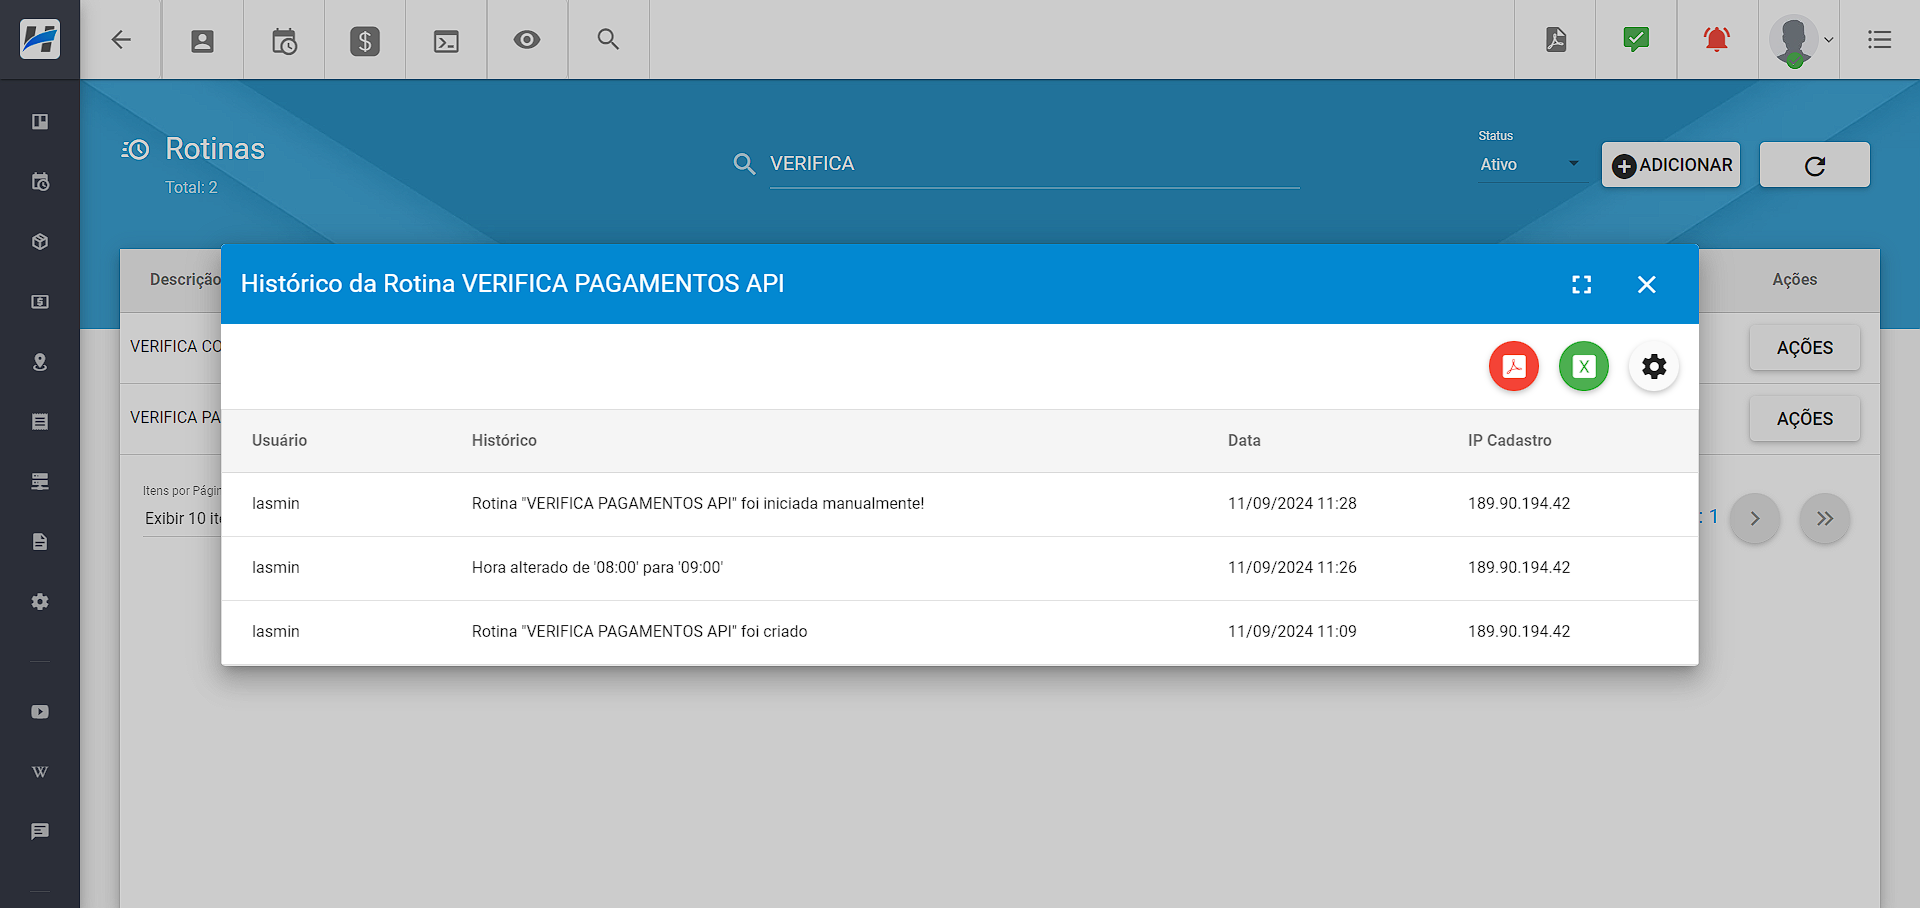
Task: Export history to Excel with green button
Action: [1584, 367]
